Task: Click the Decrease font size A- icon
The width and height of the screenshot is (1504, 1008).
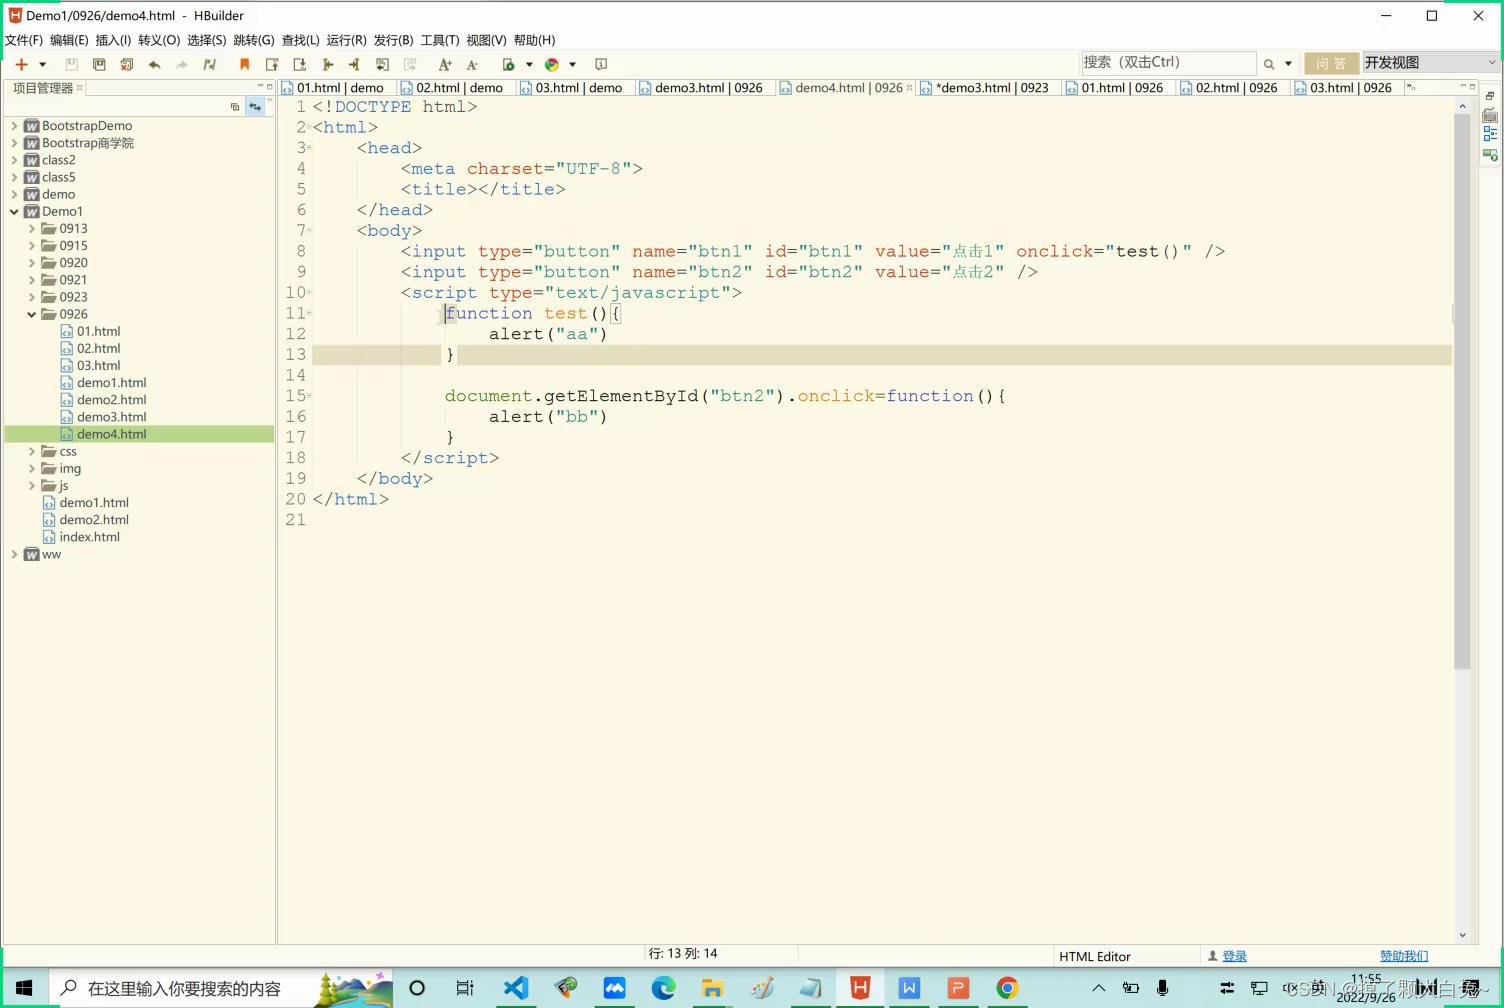Action: click(x=472, y=64)
